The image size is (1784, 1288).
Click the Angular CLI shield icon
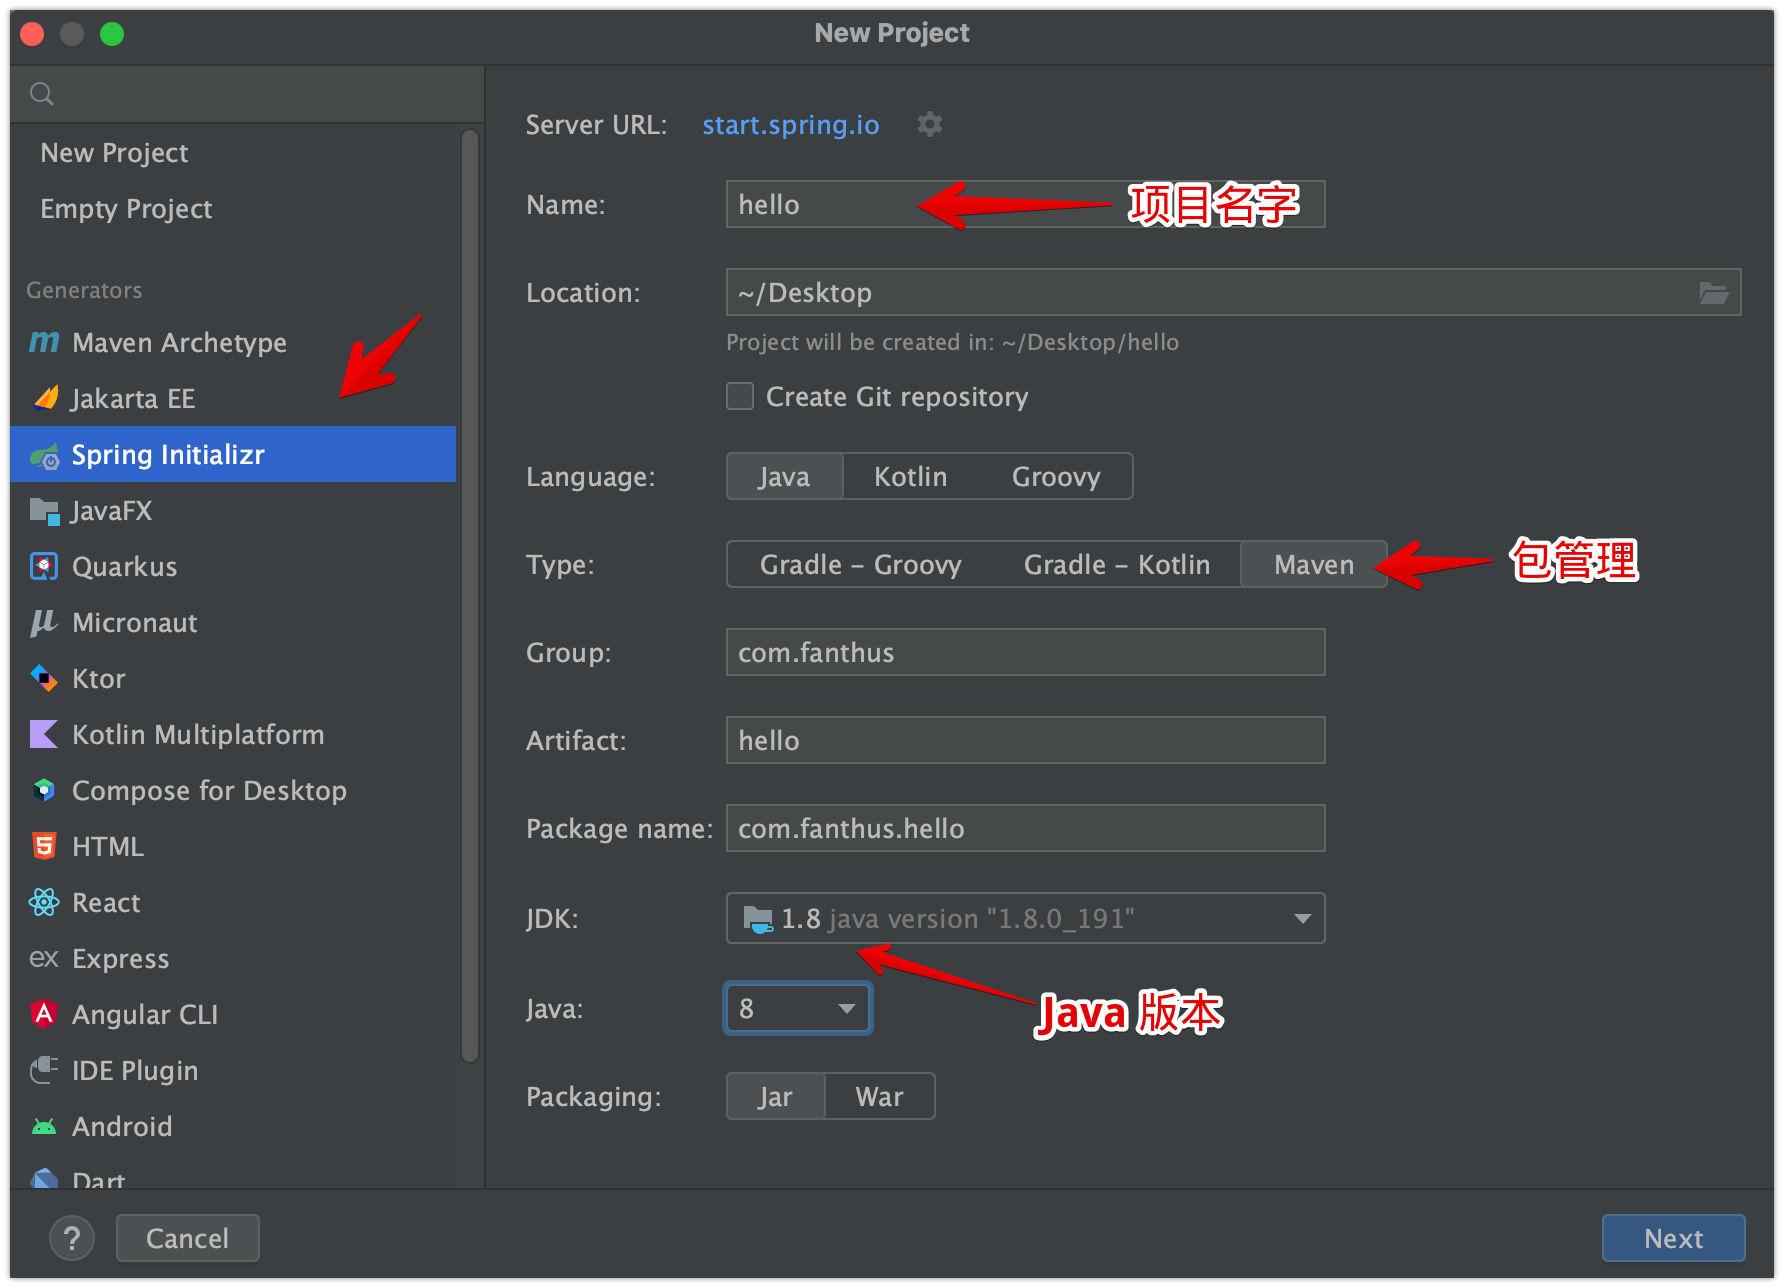(x=44, y=1015)
